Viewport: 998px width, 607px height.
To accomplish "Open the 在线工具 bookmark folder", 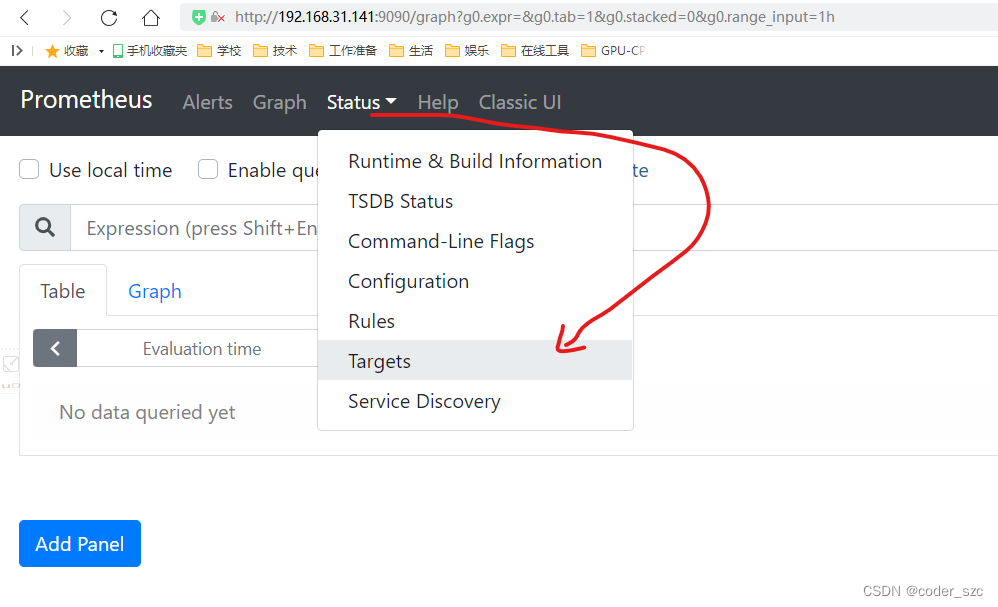I will 535,51.
